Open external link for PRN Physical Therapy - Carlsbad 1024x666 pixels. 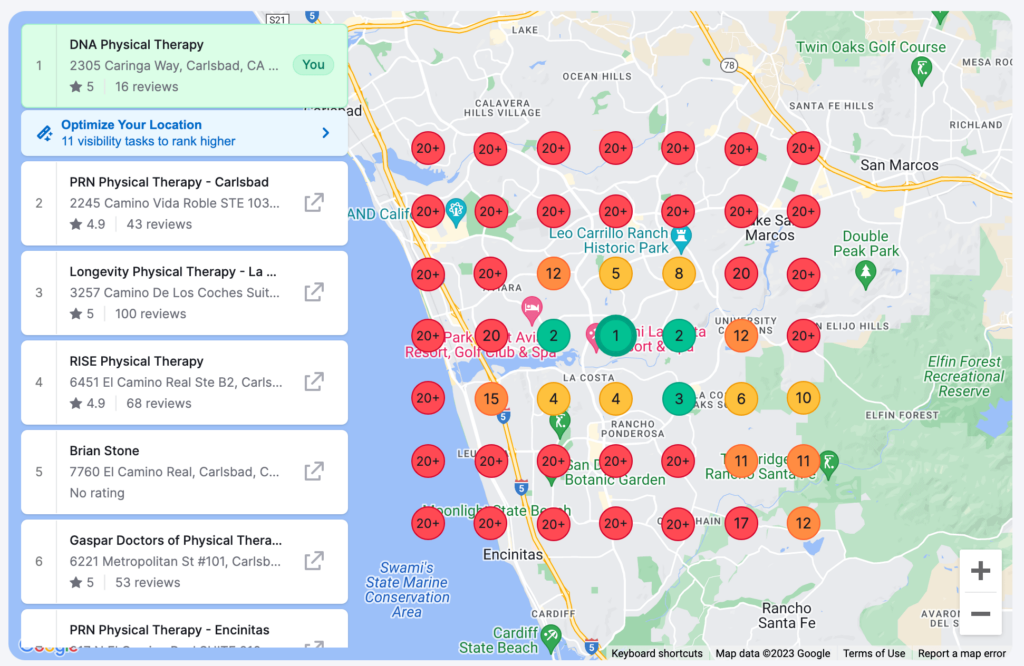[x=314, y=202]
